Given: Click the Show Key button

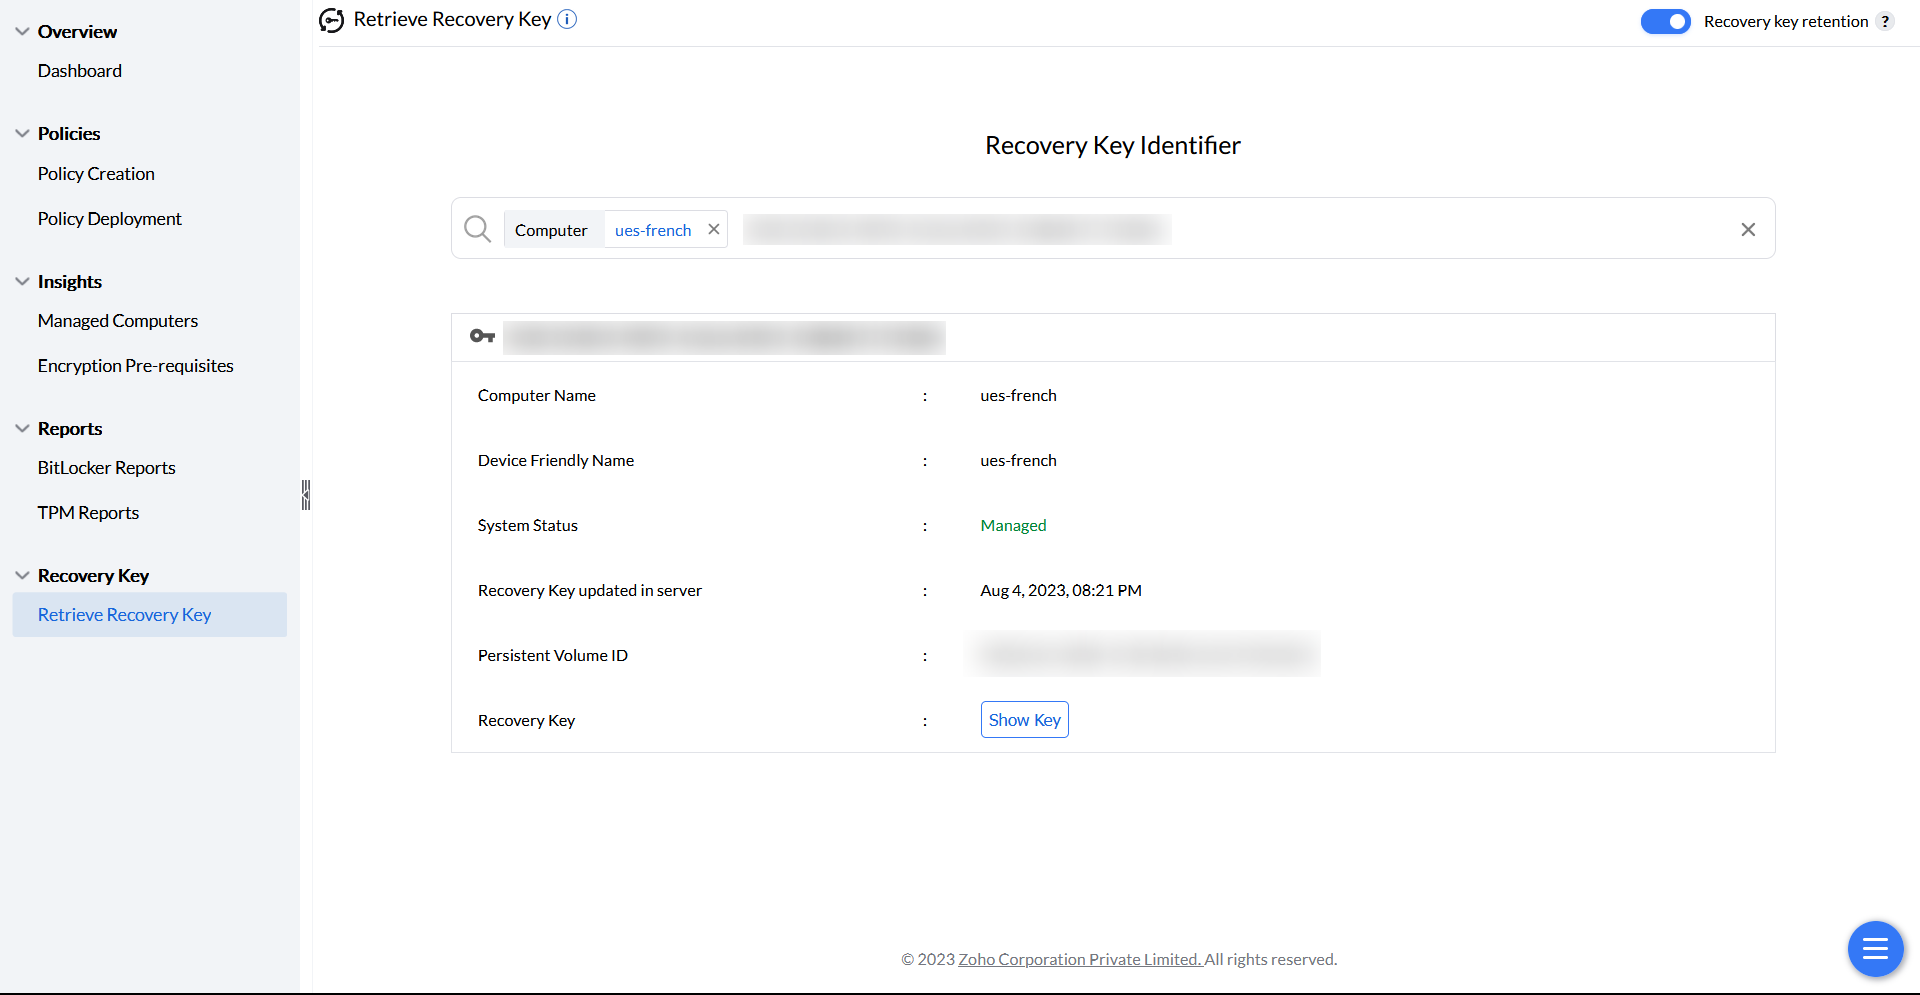Looking at the screenshot, I should click(1025, 720).
